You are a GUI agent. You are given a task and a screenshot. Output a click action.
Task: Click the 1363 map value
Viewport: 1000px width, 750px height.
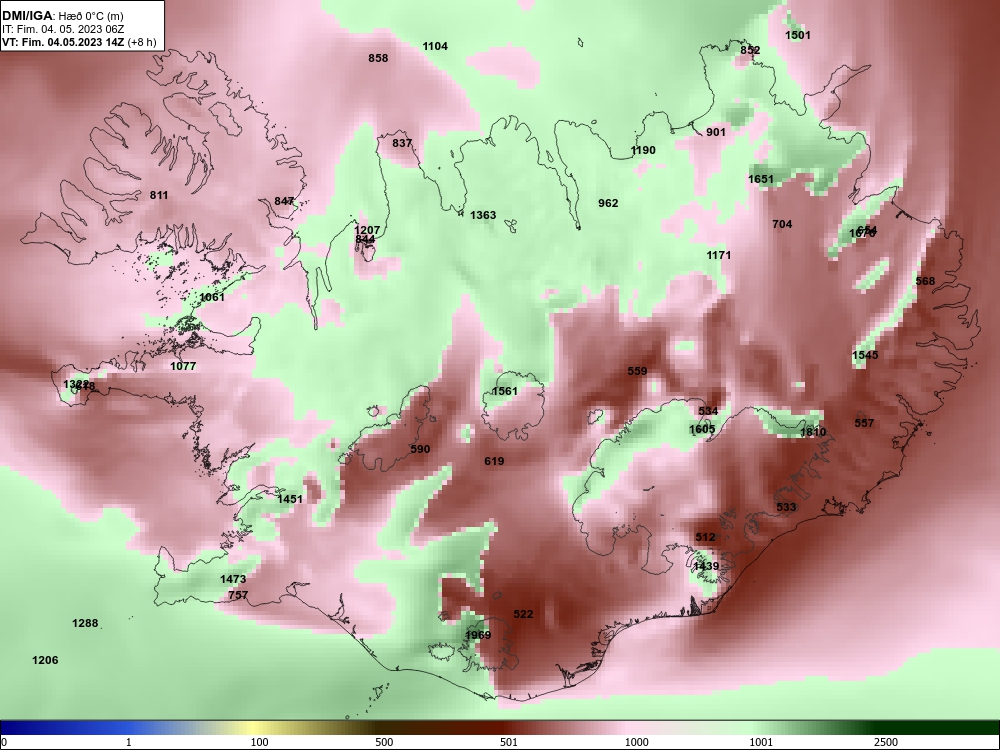pyautogui.click(x=483, y=215)
